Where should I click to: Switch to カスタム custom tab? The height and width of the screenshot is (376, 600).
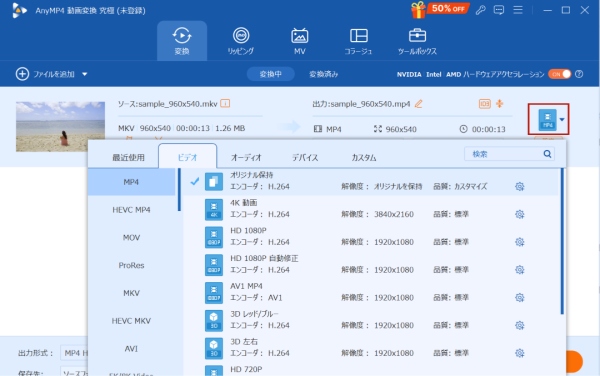[364, 157]
